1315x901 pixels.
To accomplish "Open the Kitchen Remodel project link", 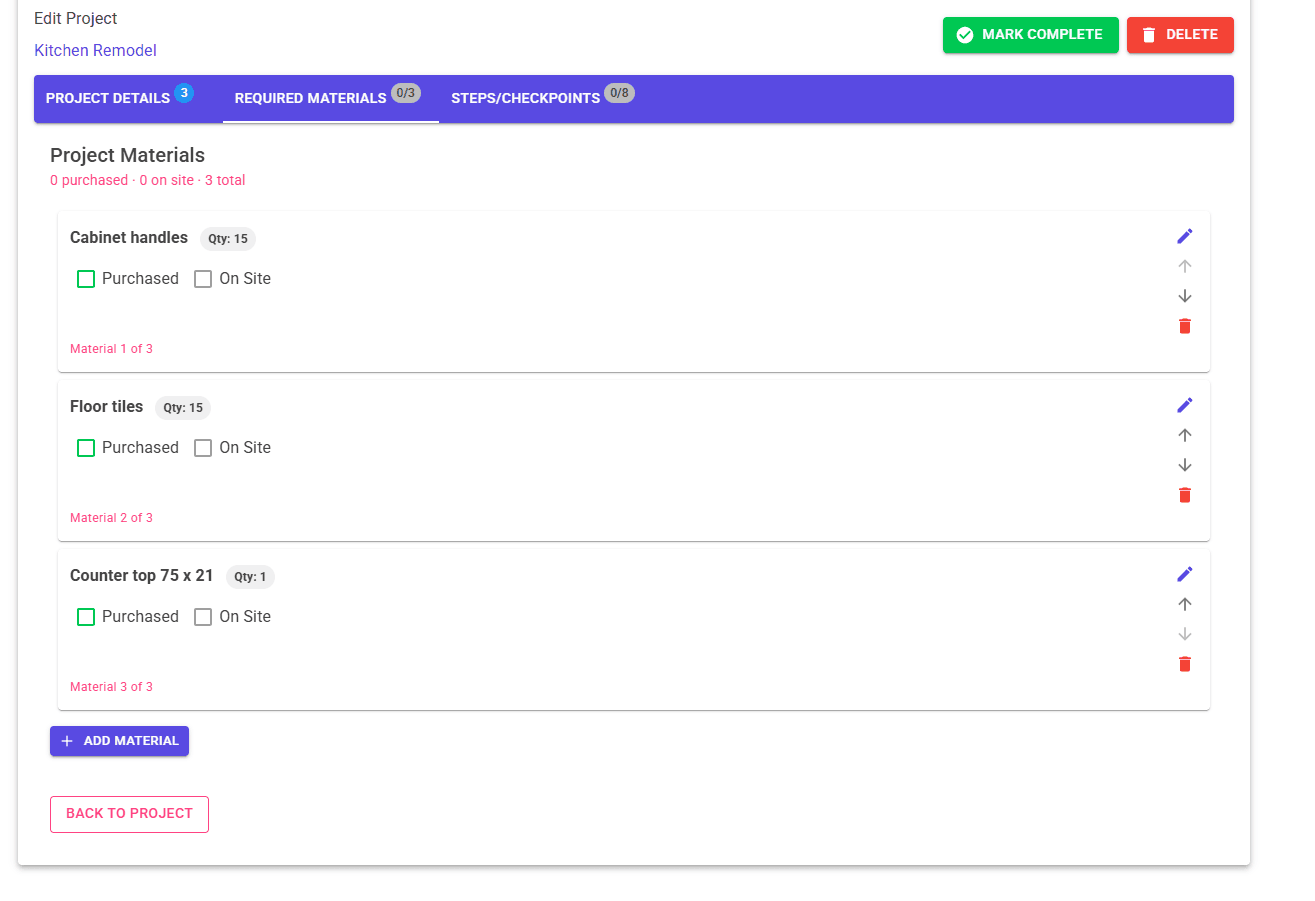I will coord(95,50).
